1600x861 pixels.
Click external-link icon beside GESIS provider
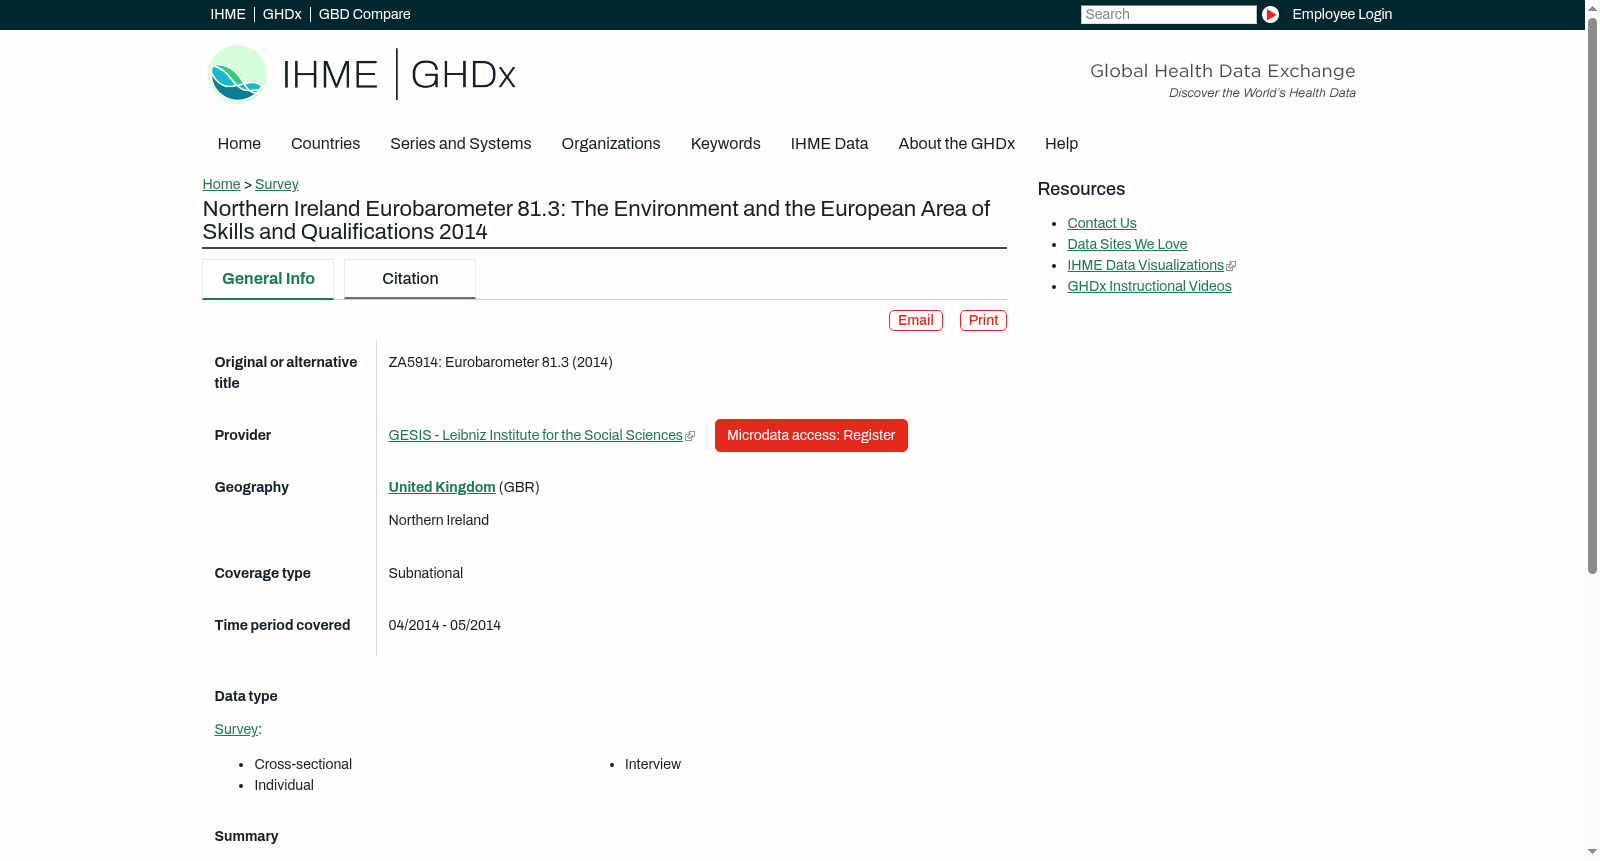[x=690, y=436]
